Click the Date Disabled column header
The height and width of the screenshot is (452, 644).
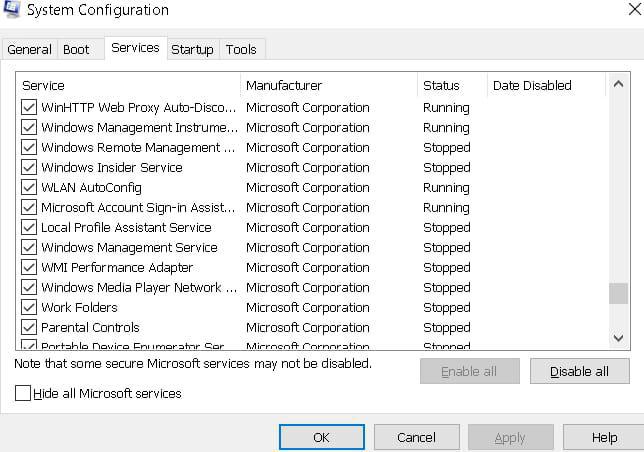[x=545, y=86]
